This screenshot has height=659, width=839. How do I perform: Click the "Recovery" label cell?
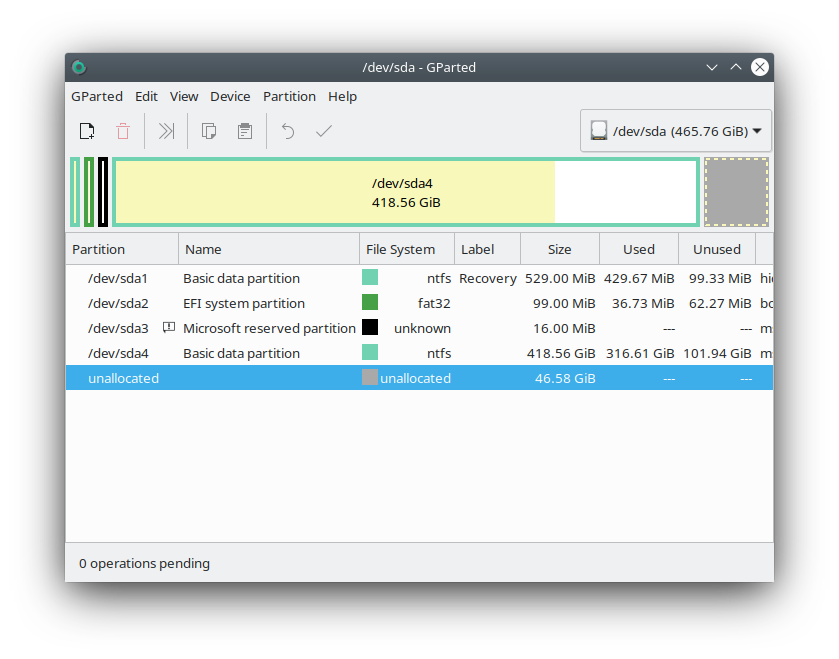pyautogui.click(x=488, y=278)
